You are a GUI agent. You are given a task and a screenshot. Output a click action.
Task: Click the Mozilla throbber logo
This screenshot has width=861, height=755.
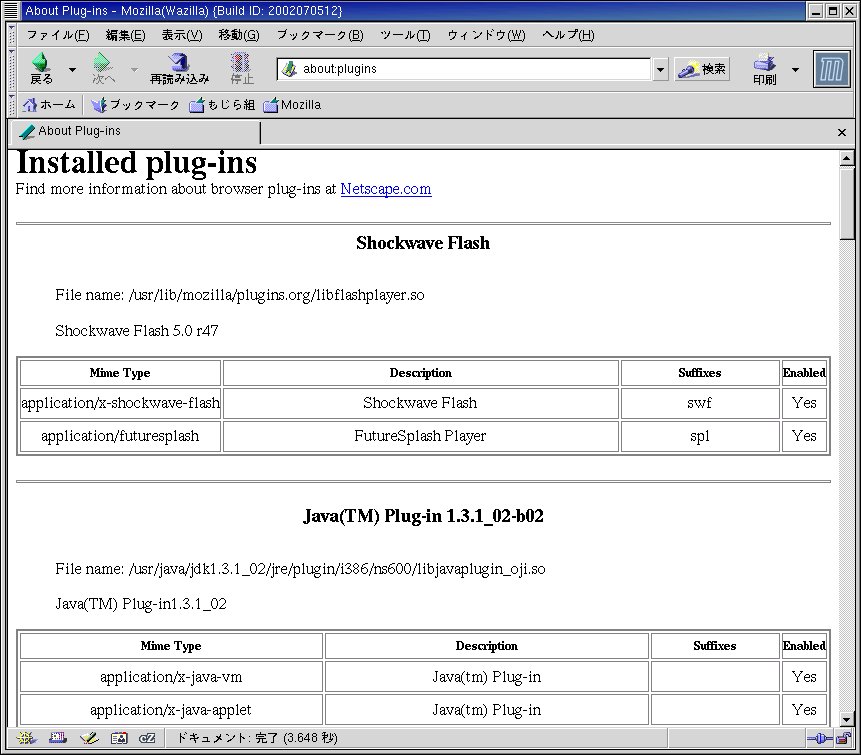click(831, 69)
